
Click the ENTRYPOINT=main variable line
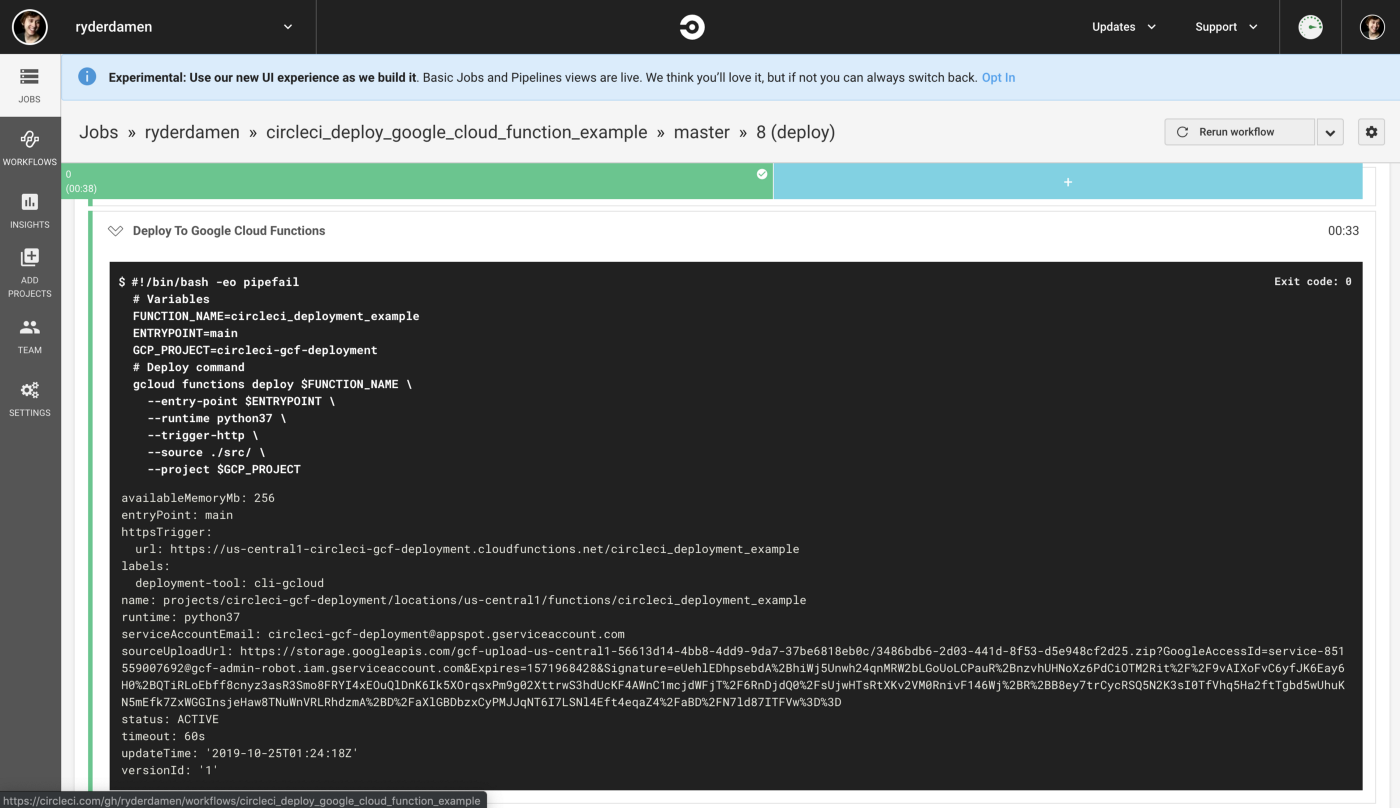click(185, 333)
